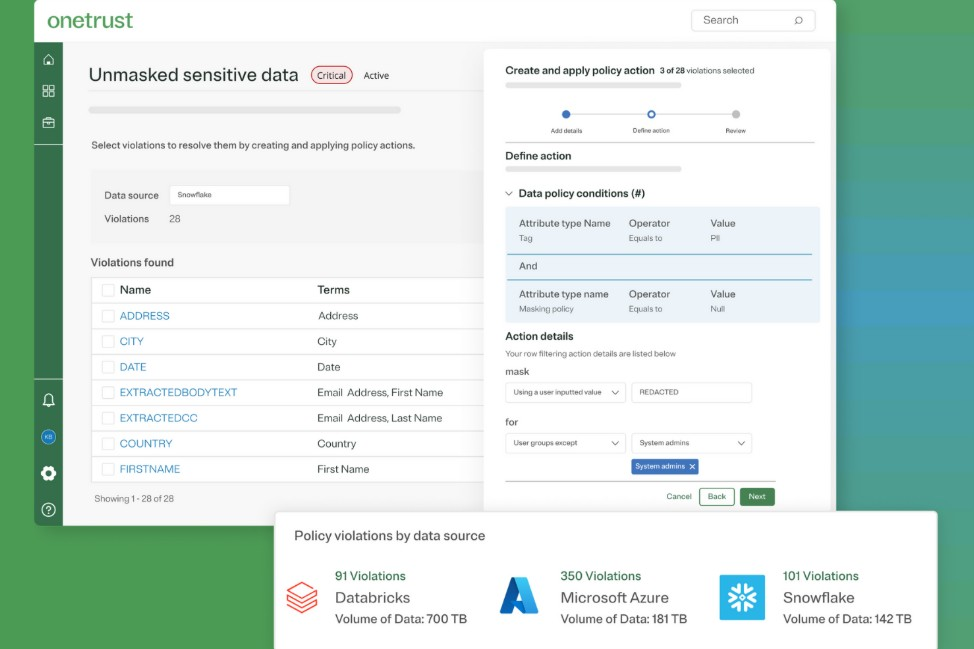974x649 pixels.
Task: Select the Databricks data source icon
Action: (x=302, y=597)
